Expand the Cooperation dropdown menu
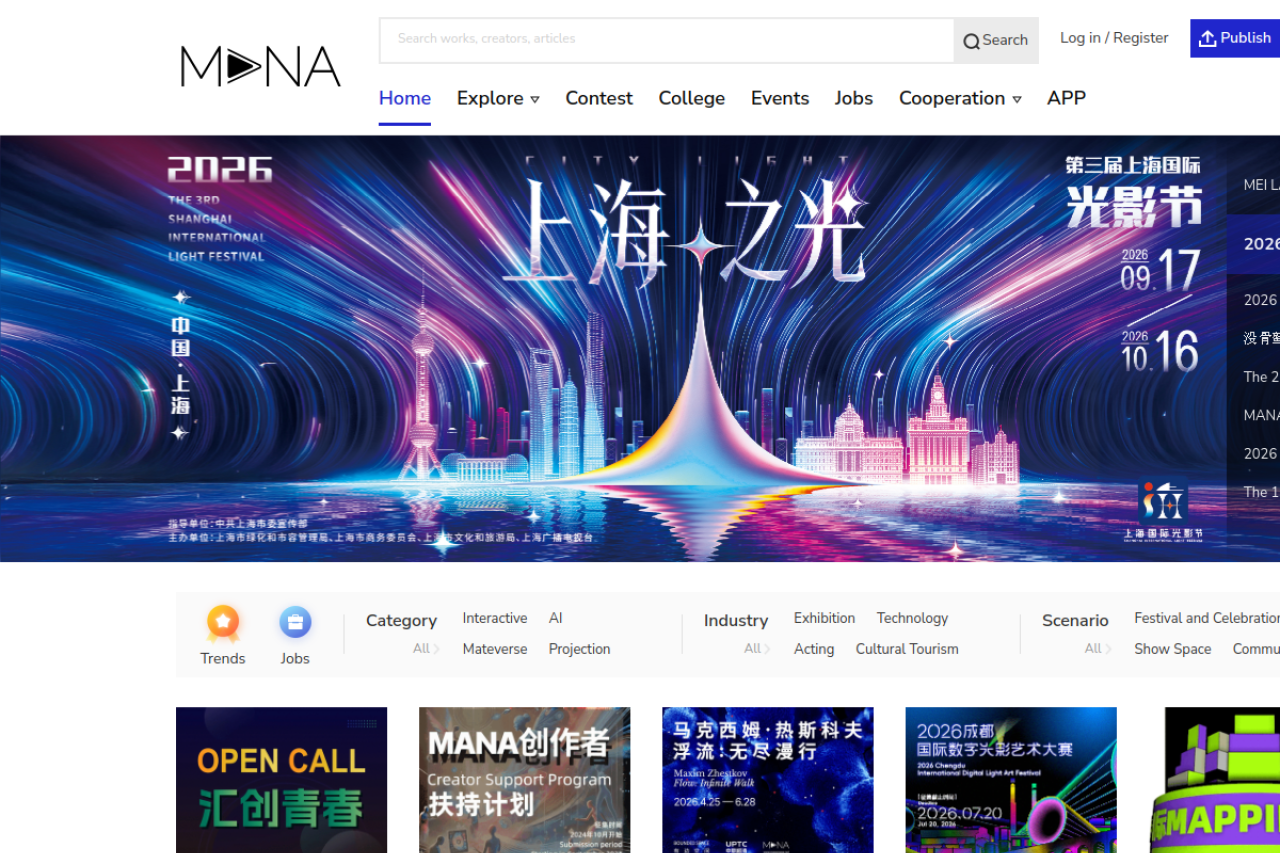 click(960, 98)
